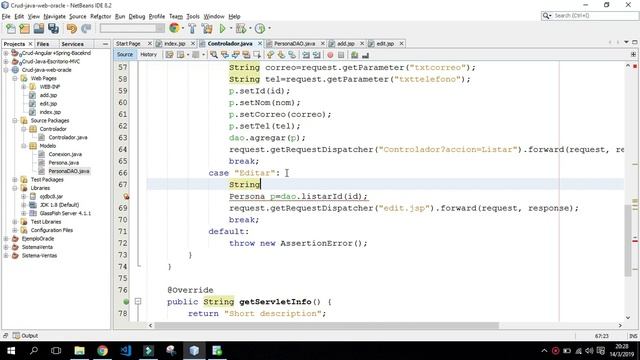This screenshot has height=360, width=640.
Task: Switch to the index.jsp editor tab
Action: (x=175, y=43)
